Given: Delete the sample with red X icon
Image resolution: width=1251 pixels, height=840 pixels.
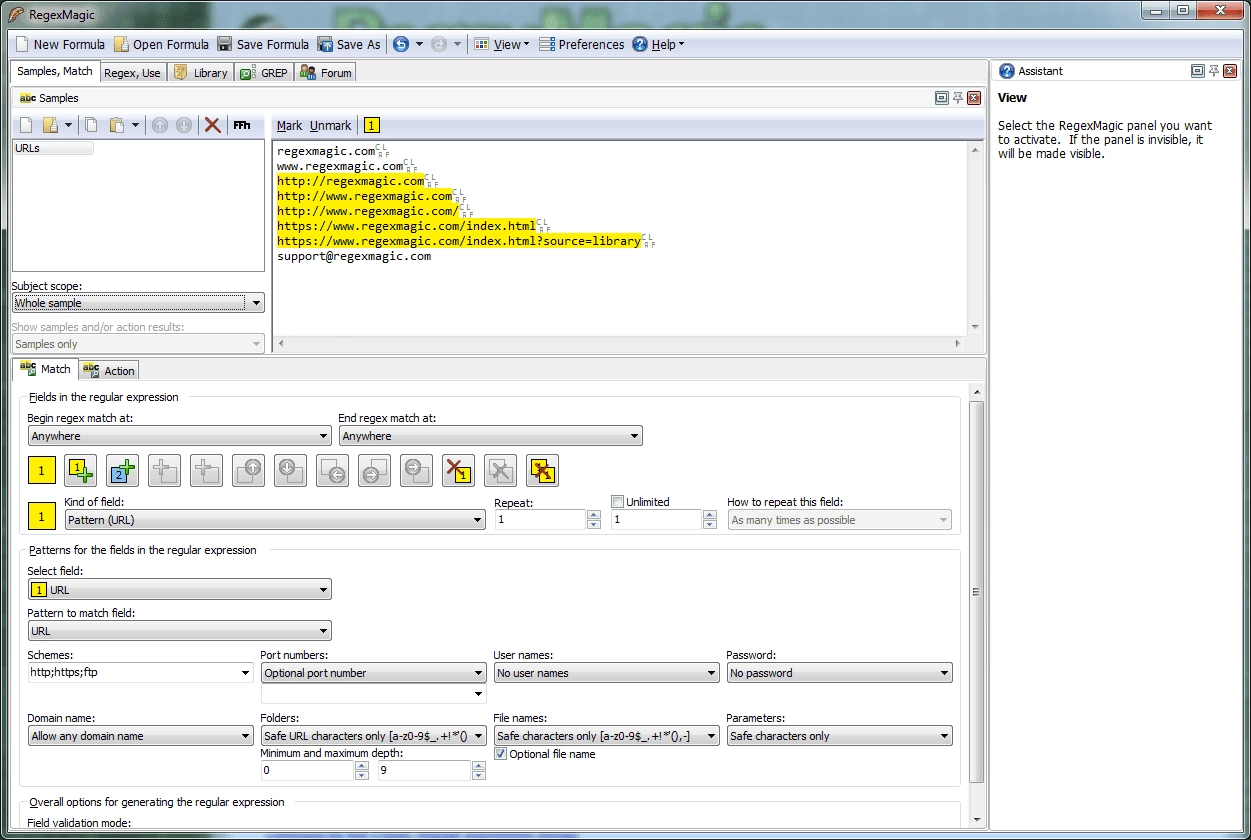Looking at the screenshot, I should (x=212, y=125).
